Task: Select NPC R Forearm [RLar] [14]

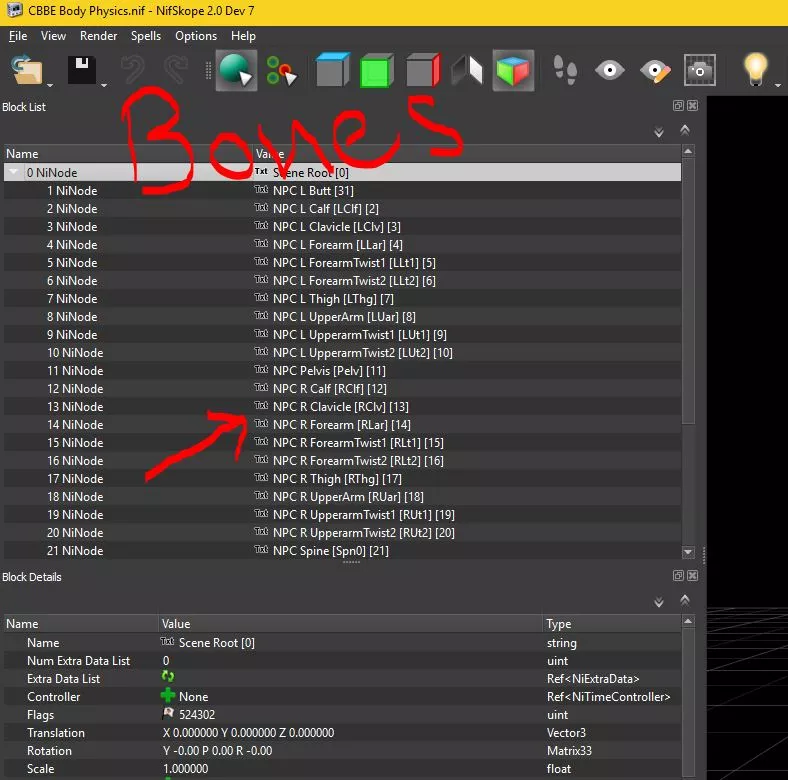Action: (x=342, y=425)
